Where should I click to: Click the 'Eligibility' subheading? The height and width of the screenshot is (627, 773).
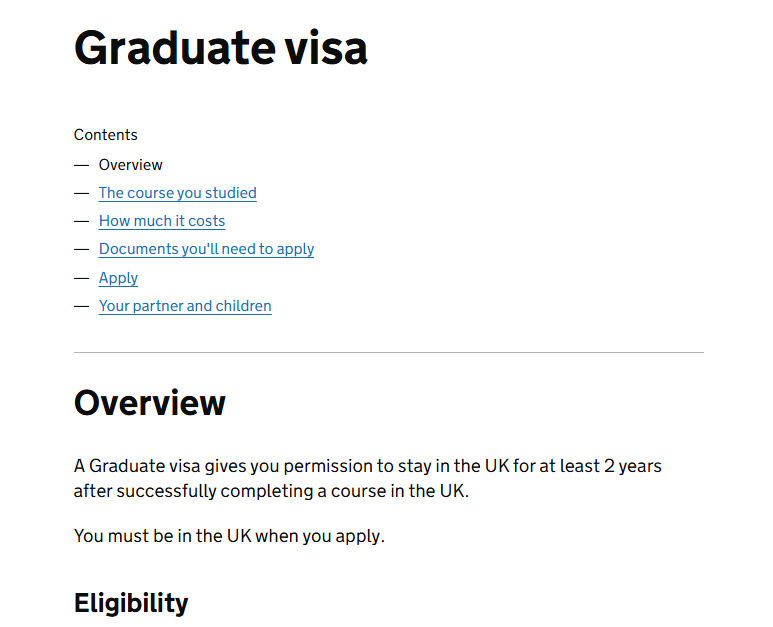click(x=131, y=603)
